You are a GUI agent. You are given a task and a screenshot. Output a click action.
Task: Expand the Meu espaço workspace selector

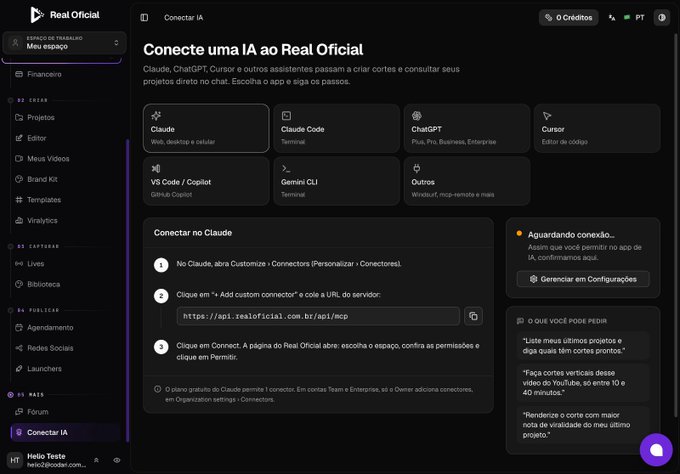(x=65, y=43)
